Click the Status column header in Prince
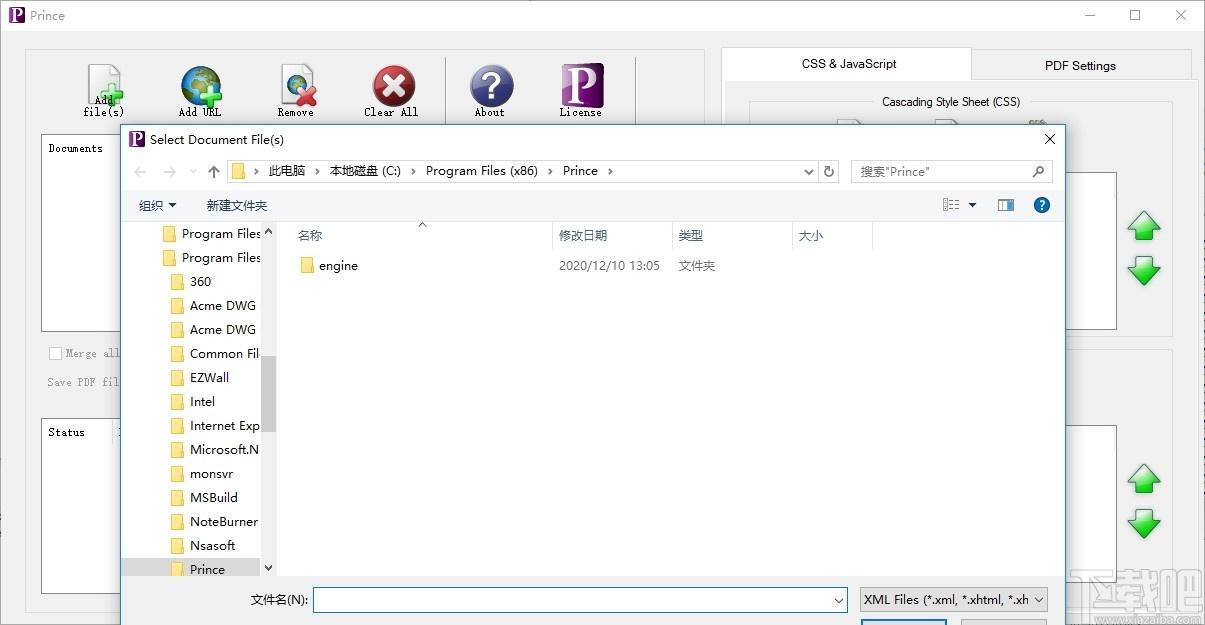This screenshot has height=625, width=1205. 66,432
